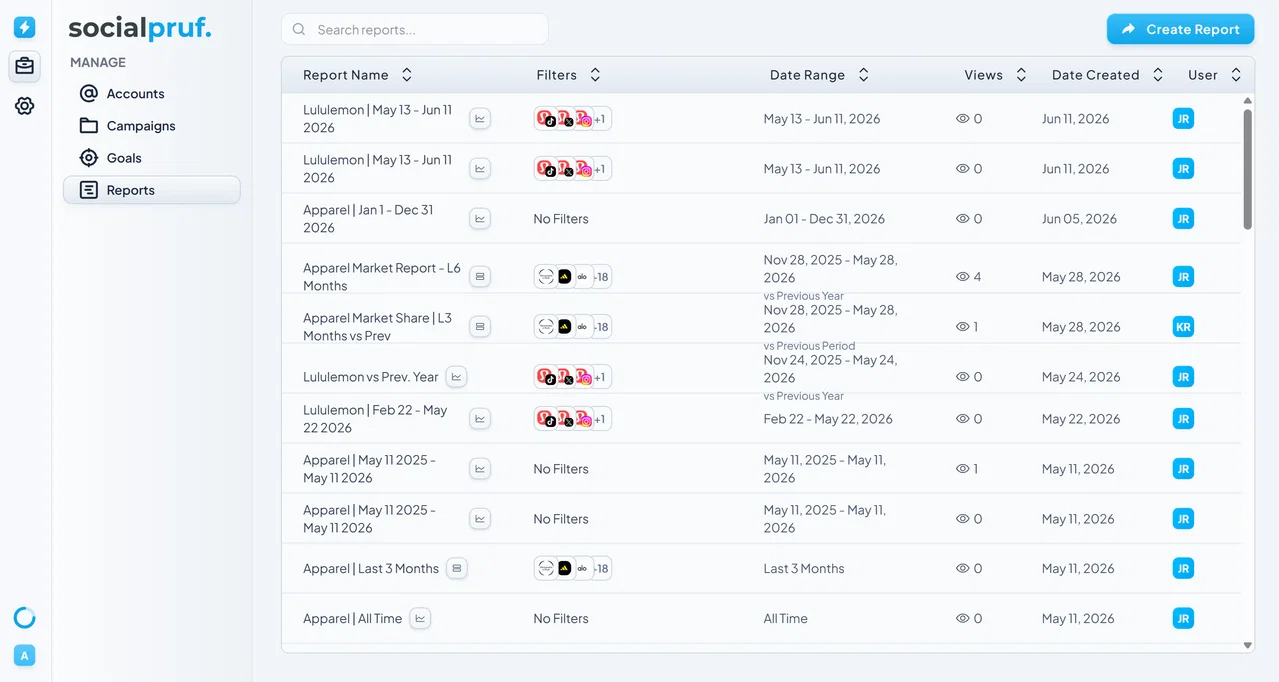This screenshot has height=682, width=1279.
Task: Click the Create Report button
Action: [x=1180, y=29]
